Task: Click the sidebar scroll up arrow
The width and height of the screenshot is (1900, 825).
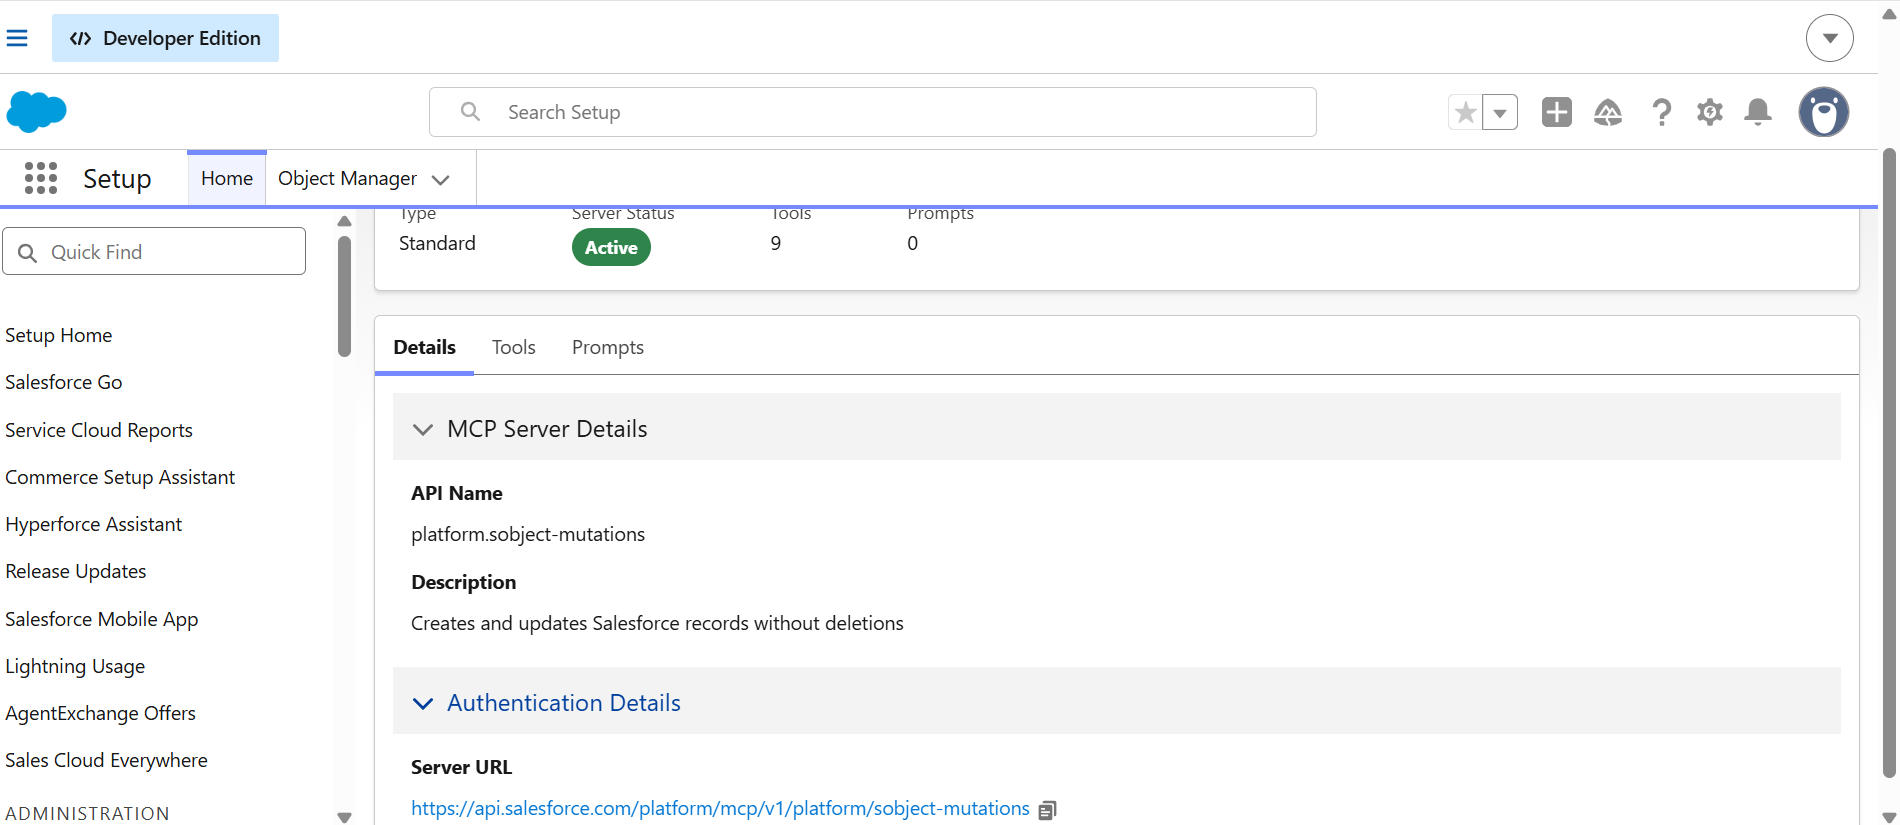Action: tap(344, 221)
